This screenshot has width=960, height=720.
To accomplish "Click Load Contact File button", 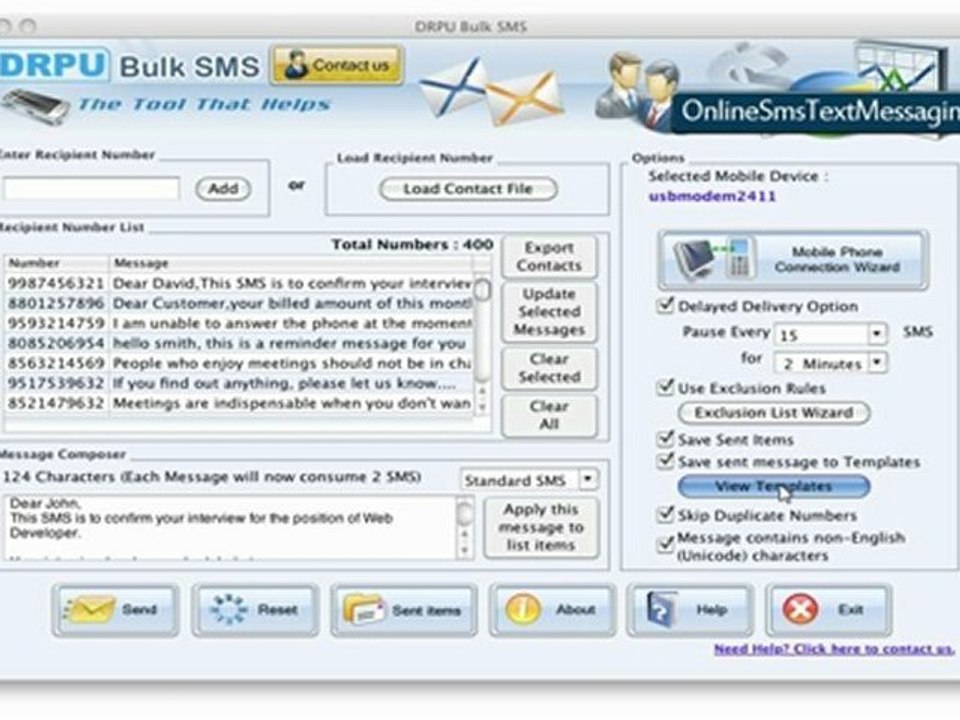I will [x=468, y=189].
